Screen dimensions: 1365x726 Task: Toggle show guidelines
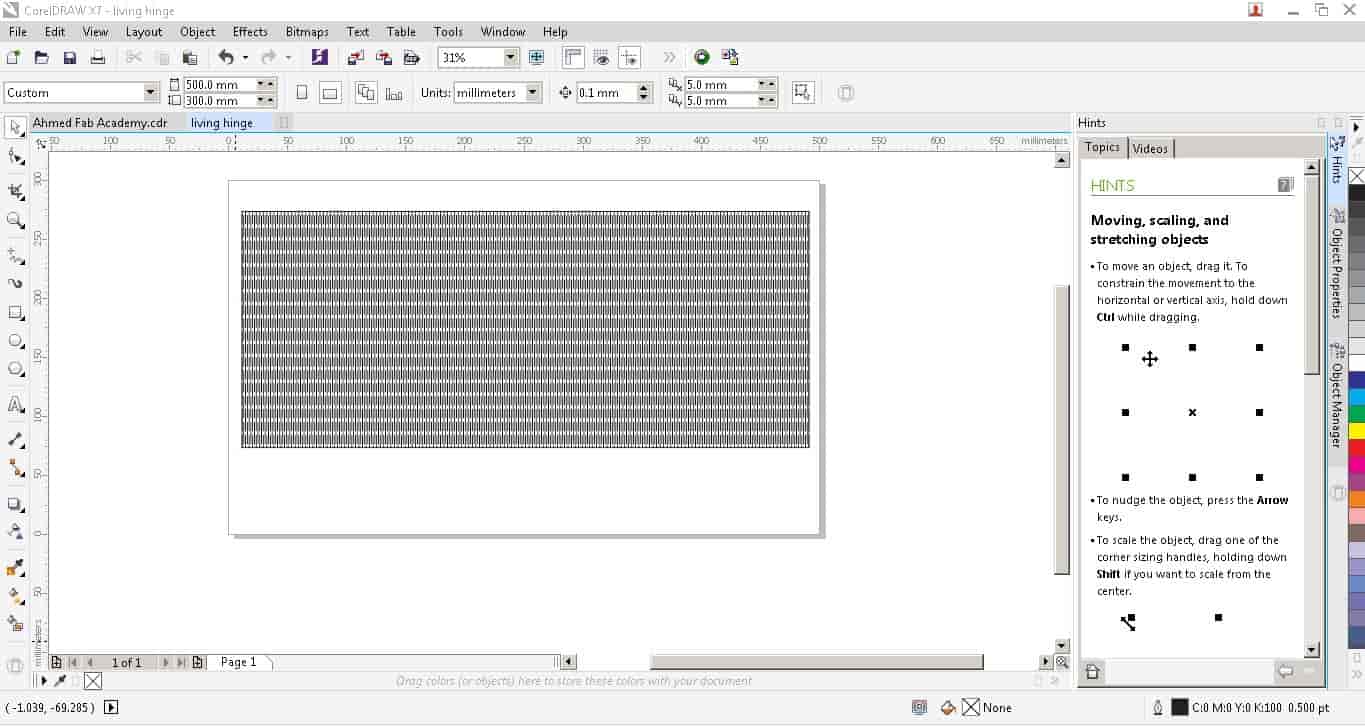pos(629,58)
